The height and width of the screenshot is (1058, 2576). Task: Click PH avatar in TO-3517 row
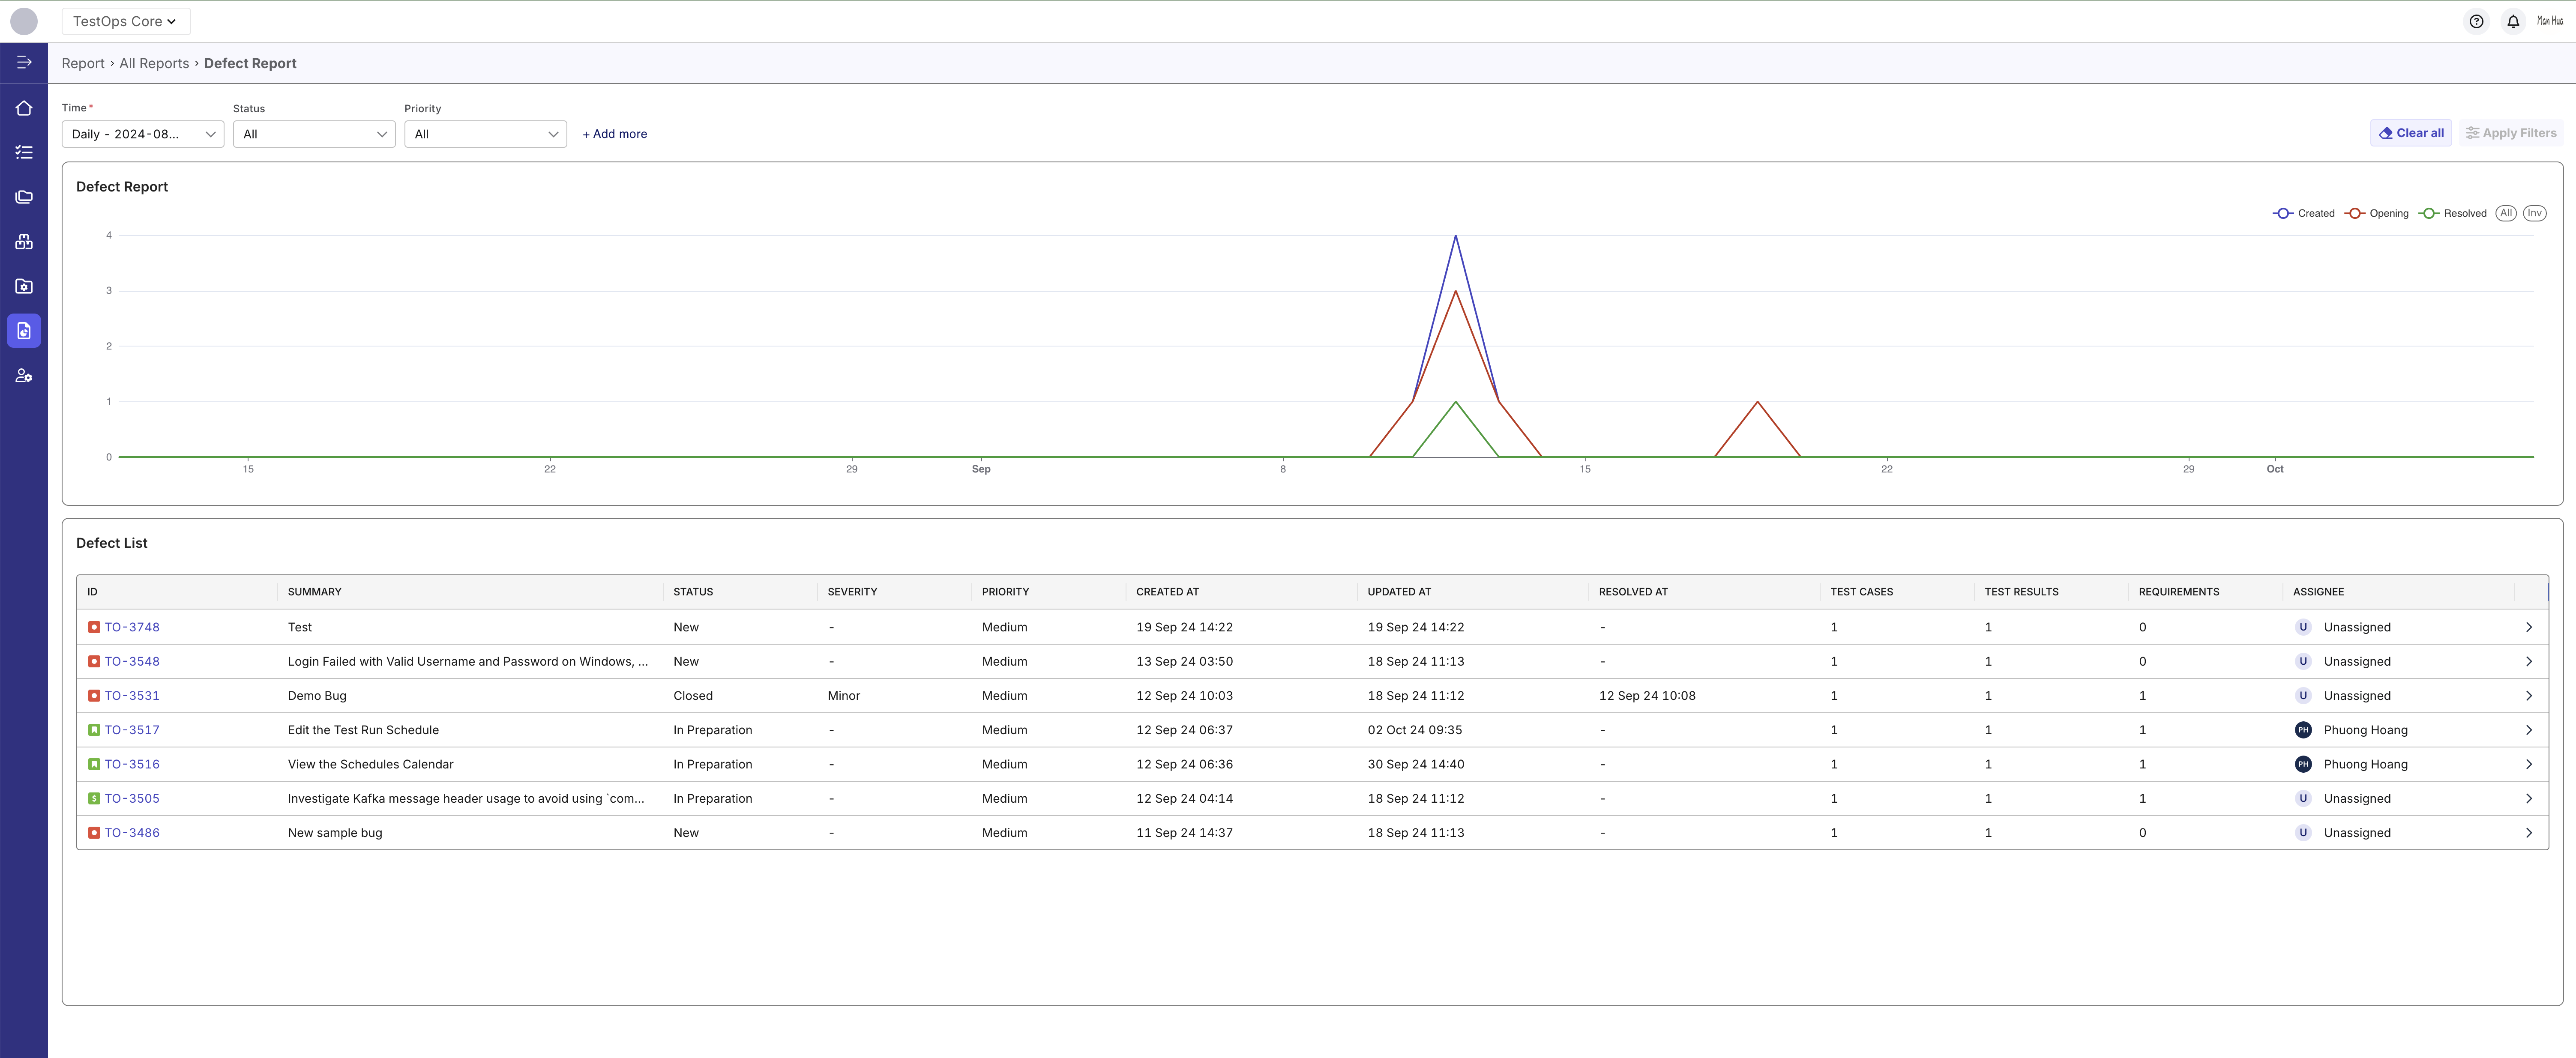point(2303,730)
